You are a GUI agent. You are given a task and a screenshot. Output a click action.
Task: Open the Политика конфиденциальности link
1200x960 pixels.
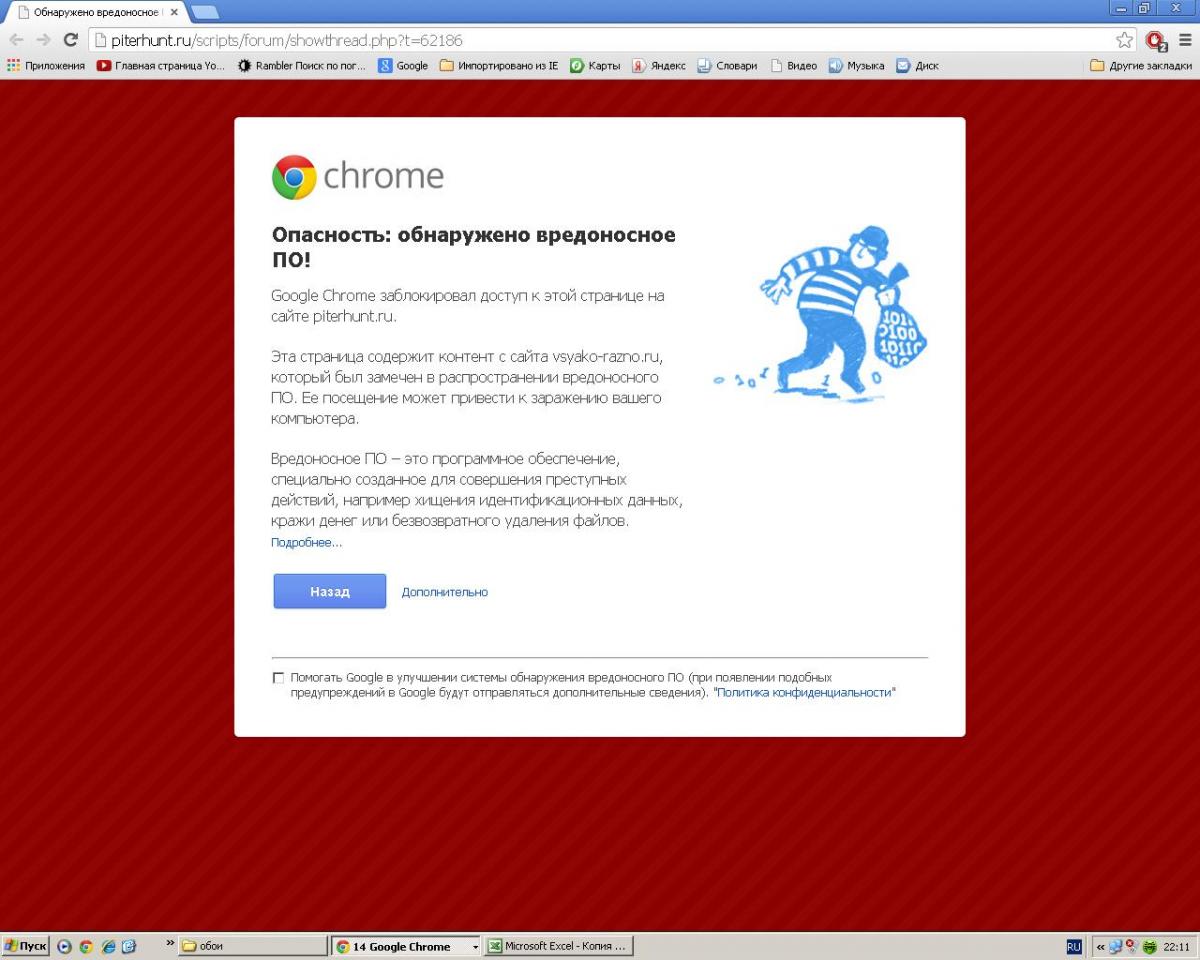pyautogui.click(x=804, y=692)
